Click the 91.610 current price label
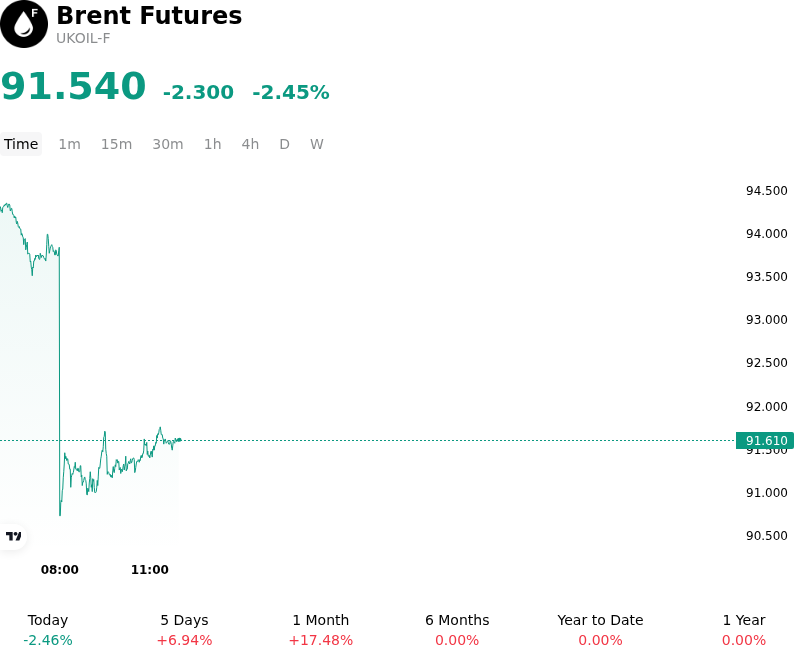This screenshot has width=800, height=660. [765, 440]
